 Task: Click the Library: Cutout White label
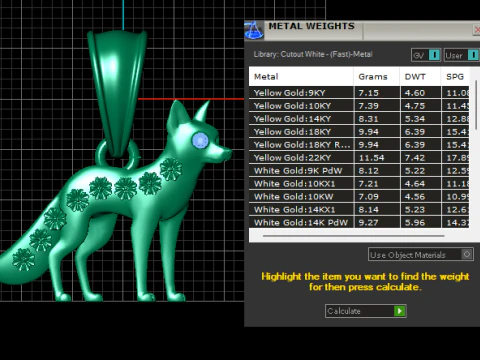(313, 54)
